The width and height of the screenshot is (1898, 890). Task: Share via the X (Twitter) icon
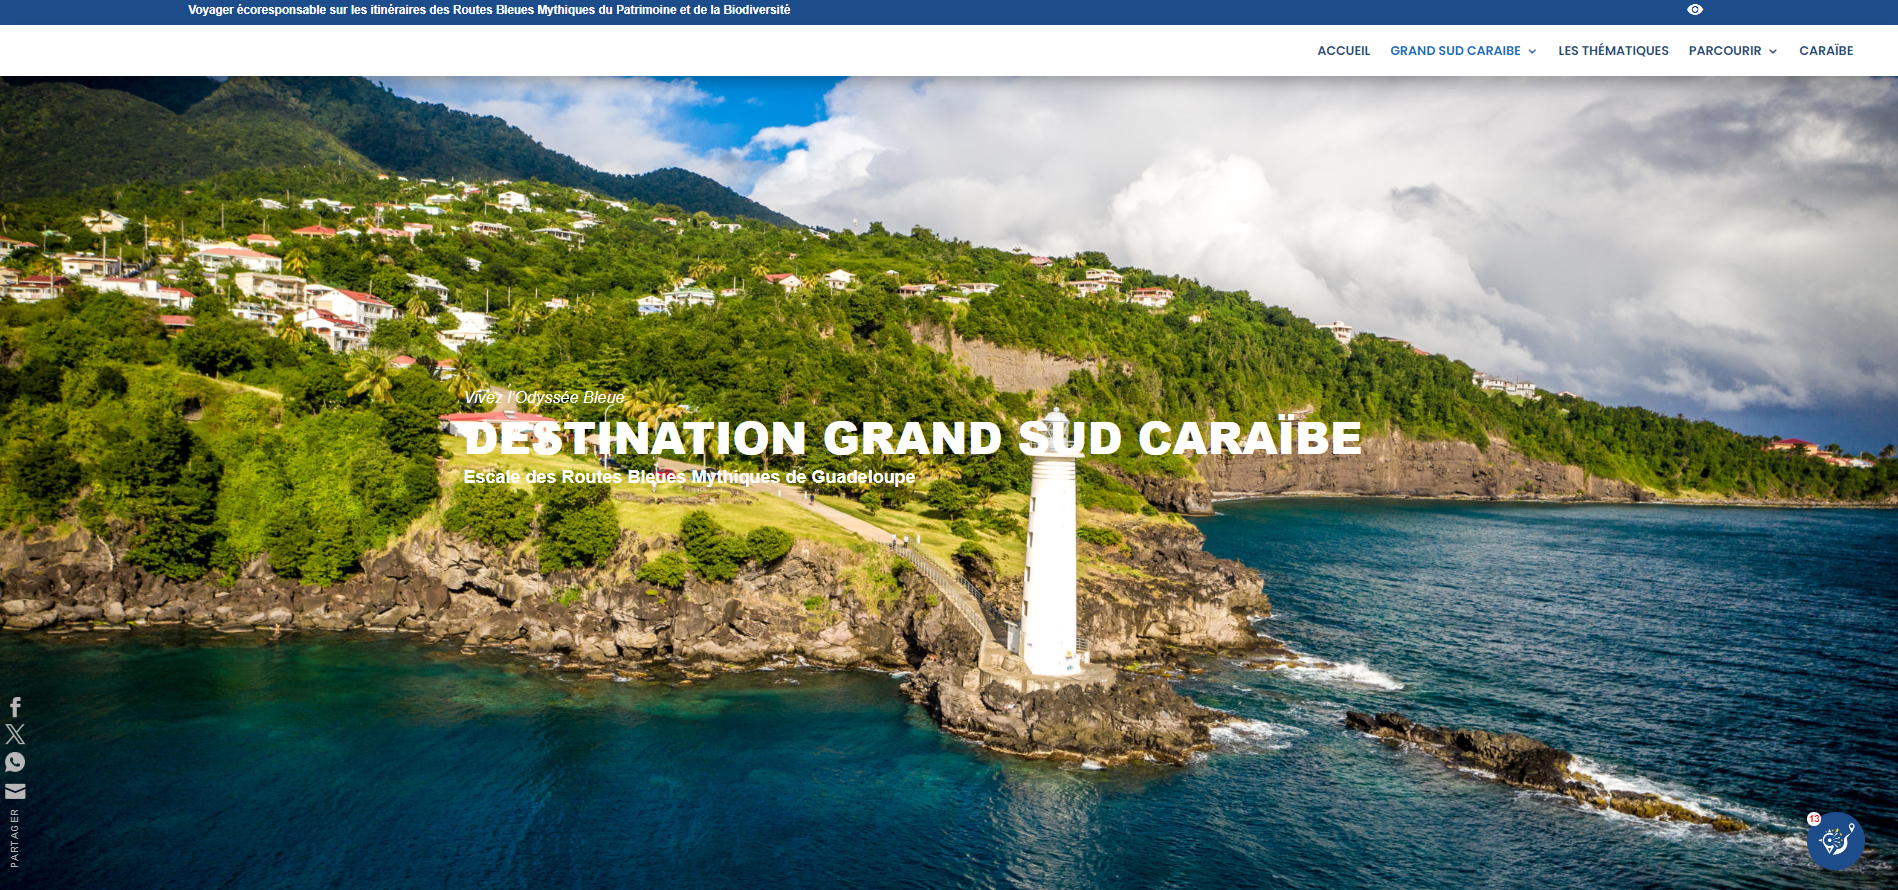15,735
